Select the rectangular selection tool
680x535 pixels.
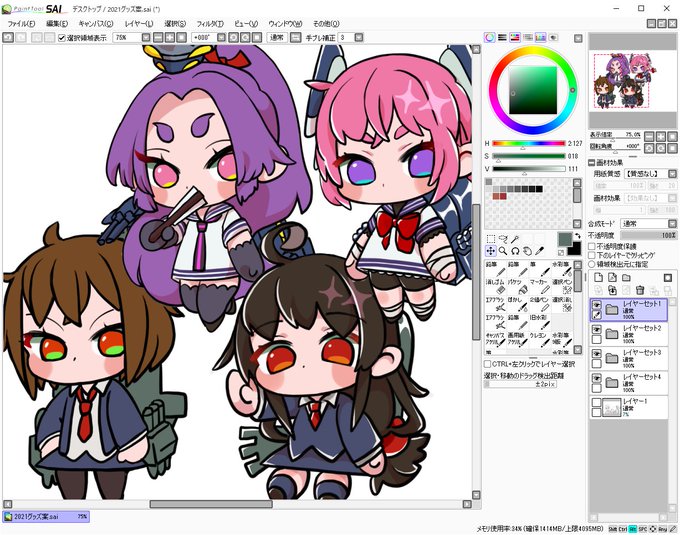[490, 239]
